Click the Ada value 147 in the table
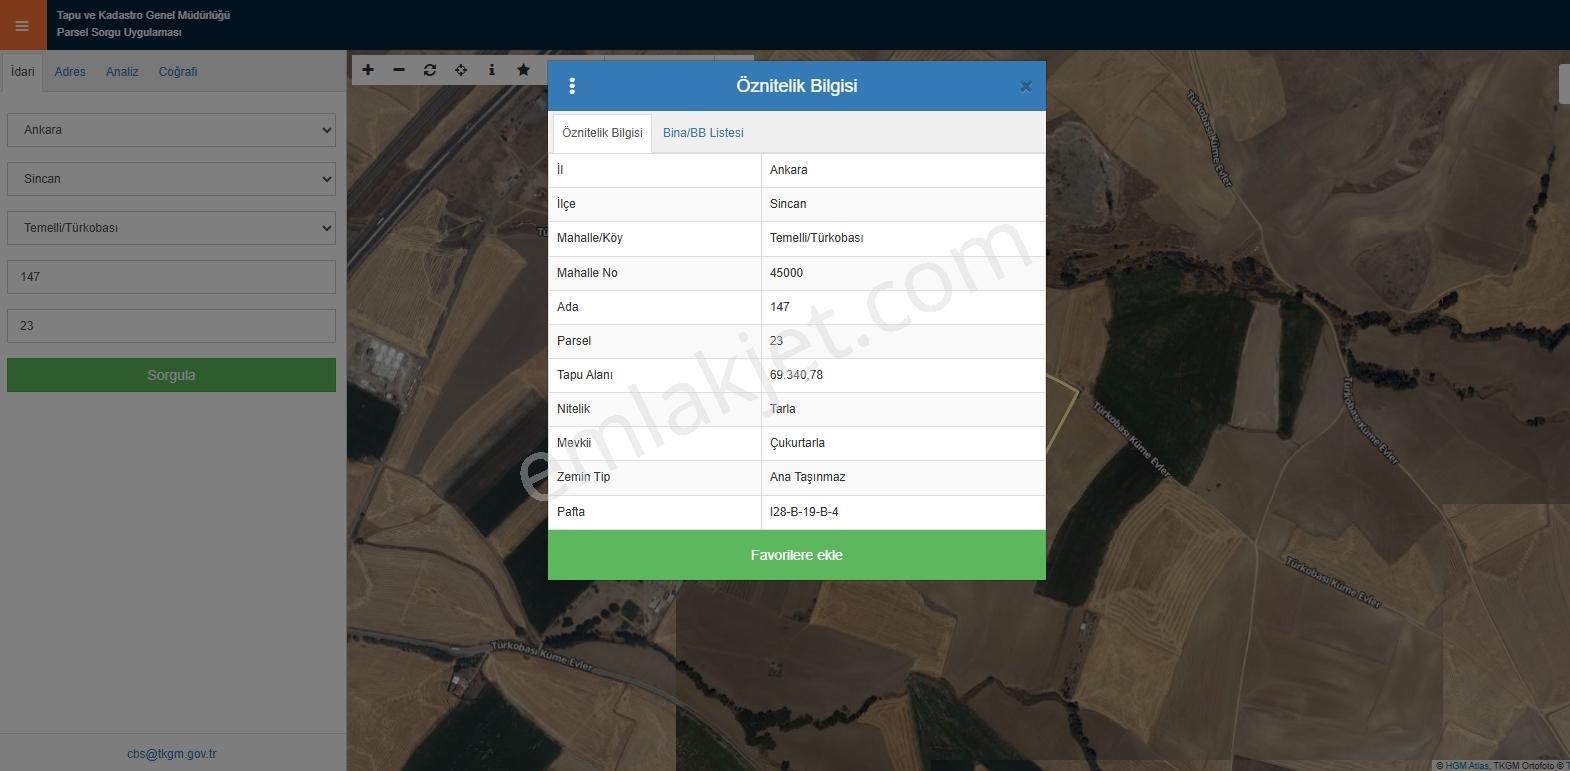 [x=779, y=307]
